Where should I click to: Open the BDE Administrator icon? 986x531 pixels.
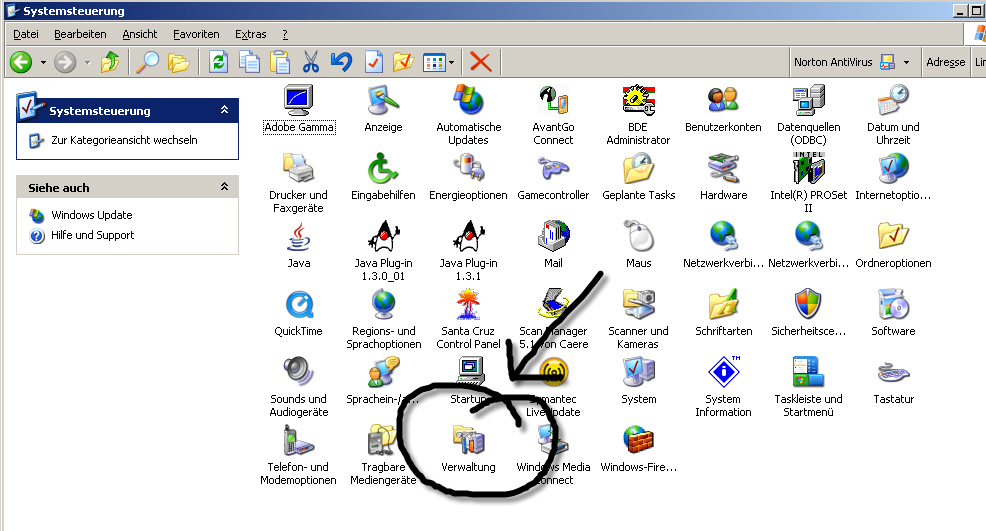[x=638, y=101]
